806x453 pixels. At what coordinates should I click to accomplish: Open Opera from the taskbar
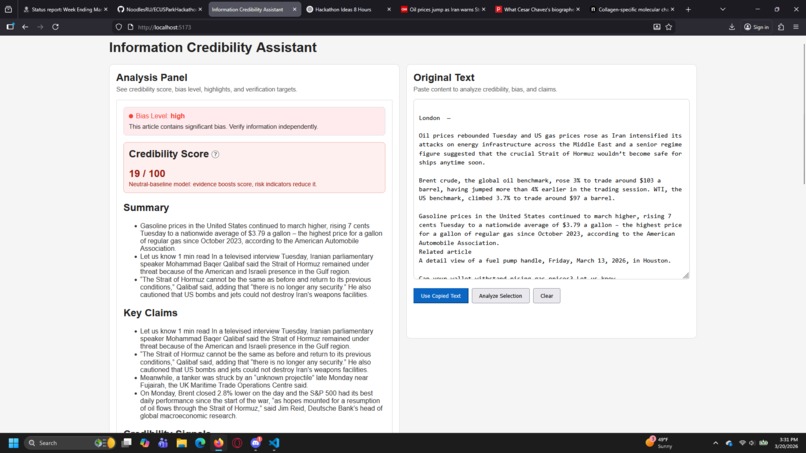[237, 443]
